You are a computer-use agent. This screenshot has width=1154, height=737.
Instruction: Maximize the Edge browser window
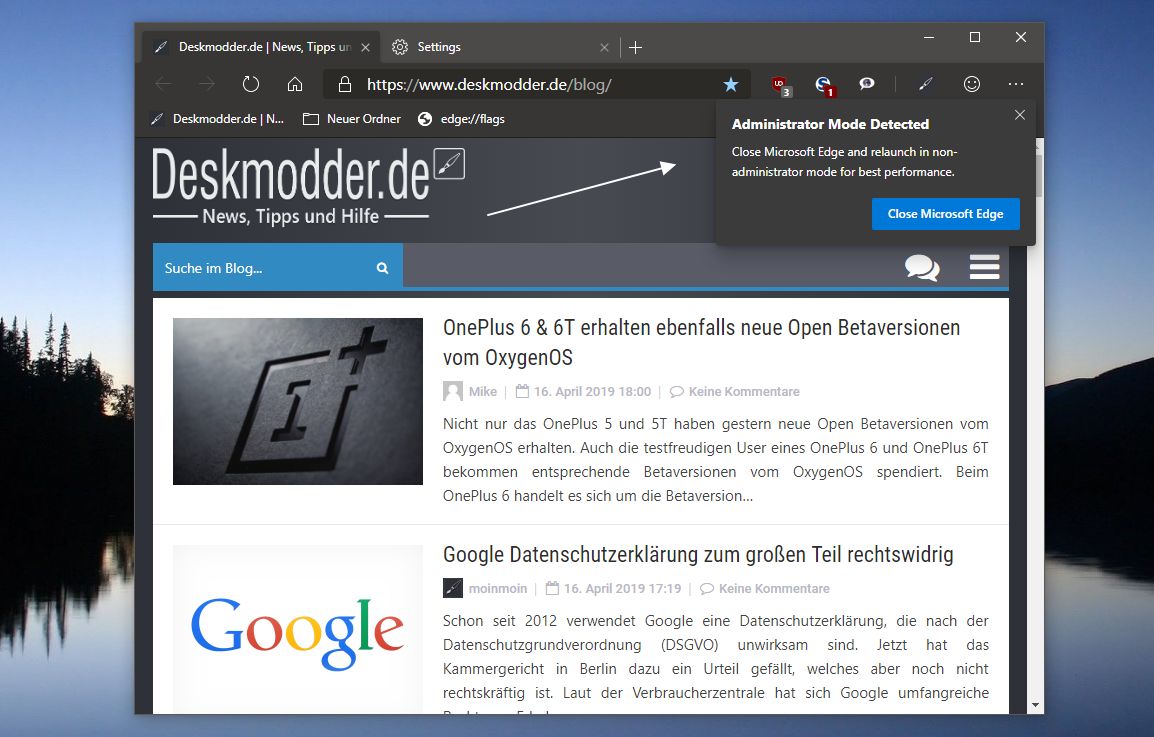[974, 37]
